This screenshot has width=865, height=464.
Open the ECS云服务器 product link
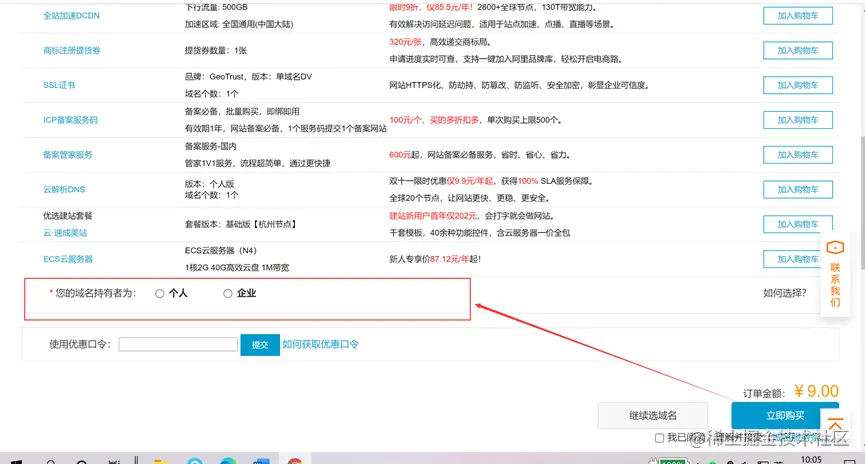pyautogui.click(x=68, y=259)
